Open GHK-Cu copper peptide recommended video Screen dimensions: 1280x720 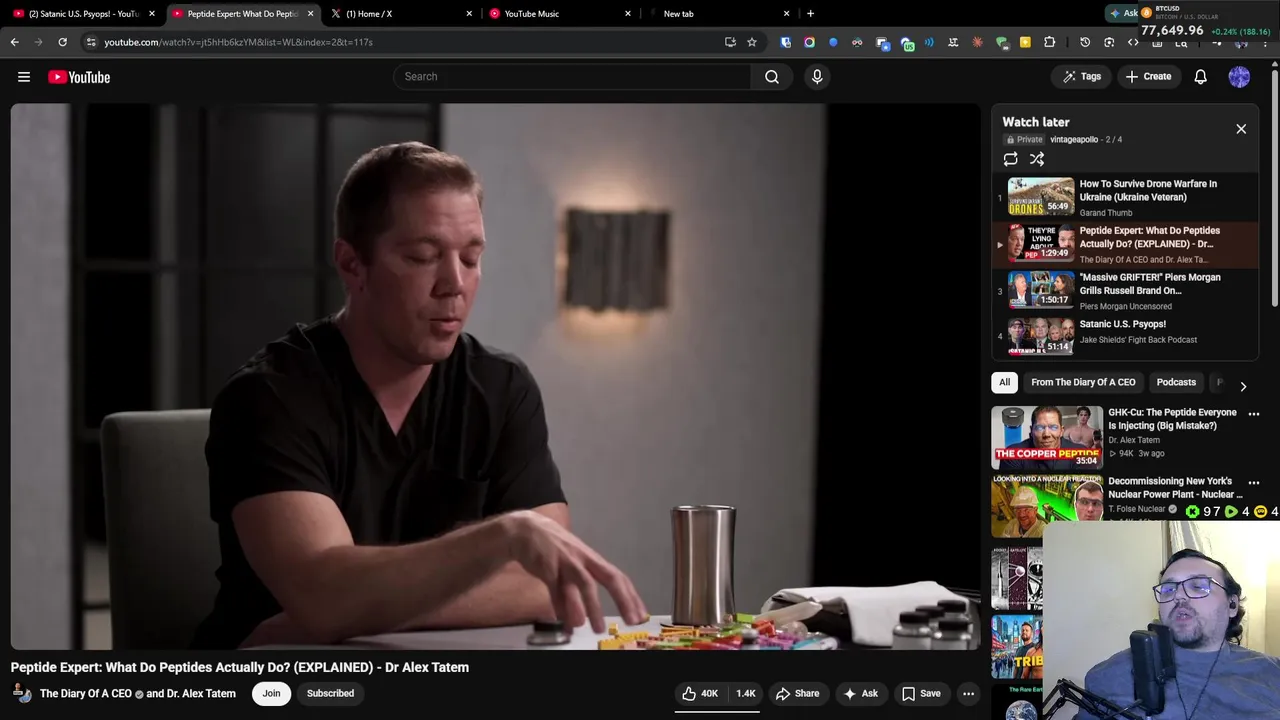[x=1047, y=438]
